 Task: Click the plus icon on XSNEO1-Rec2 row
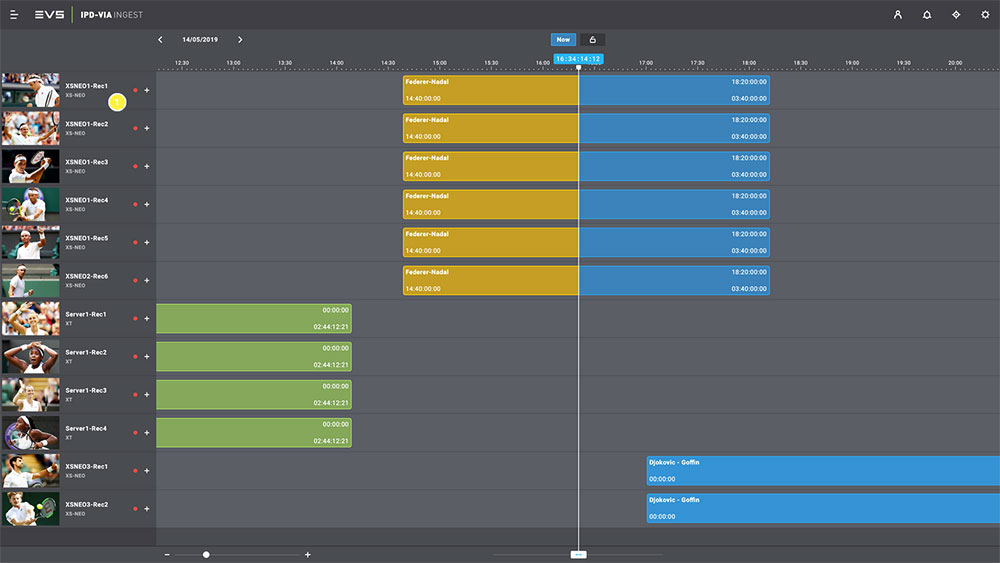pyautogui.click(x=147, y=129)
